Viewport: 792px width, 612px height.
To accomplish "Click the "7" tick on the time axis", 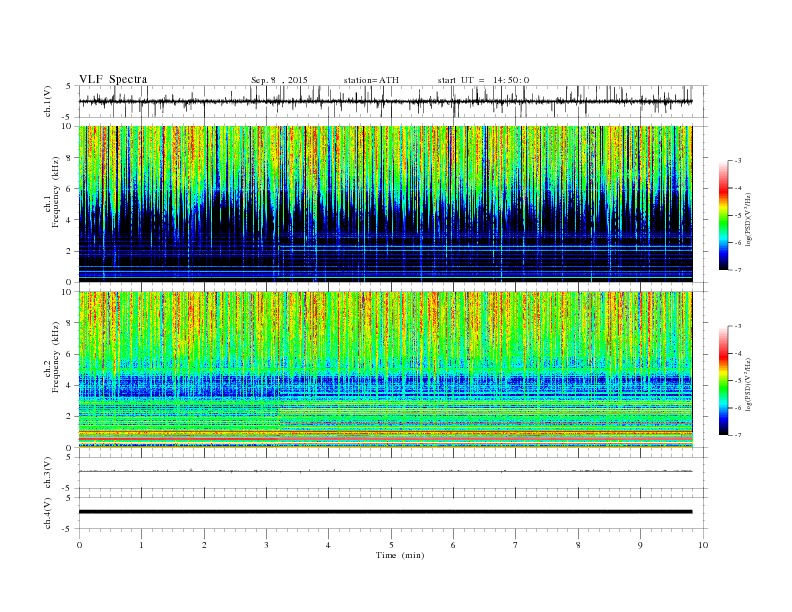I will 516,545.
